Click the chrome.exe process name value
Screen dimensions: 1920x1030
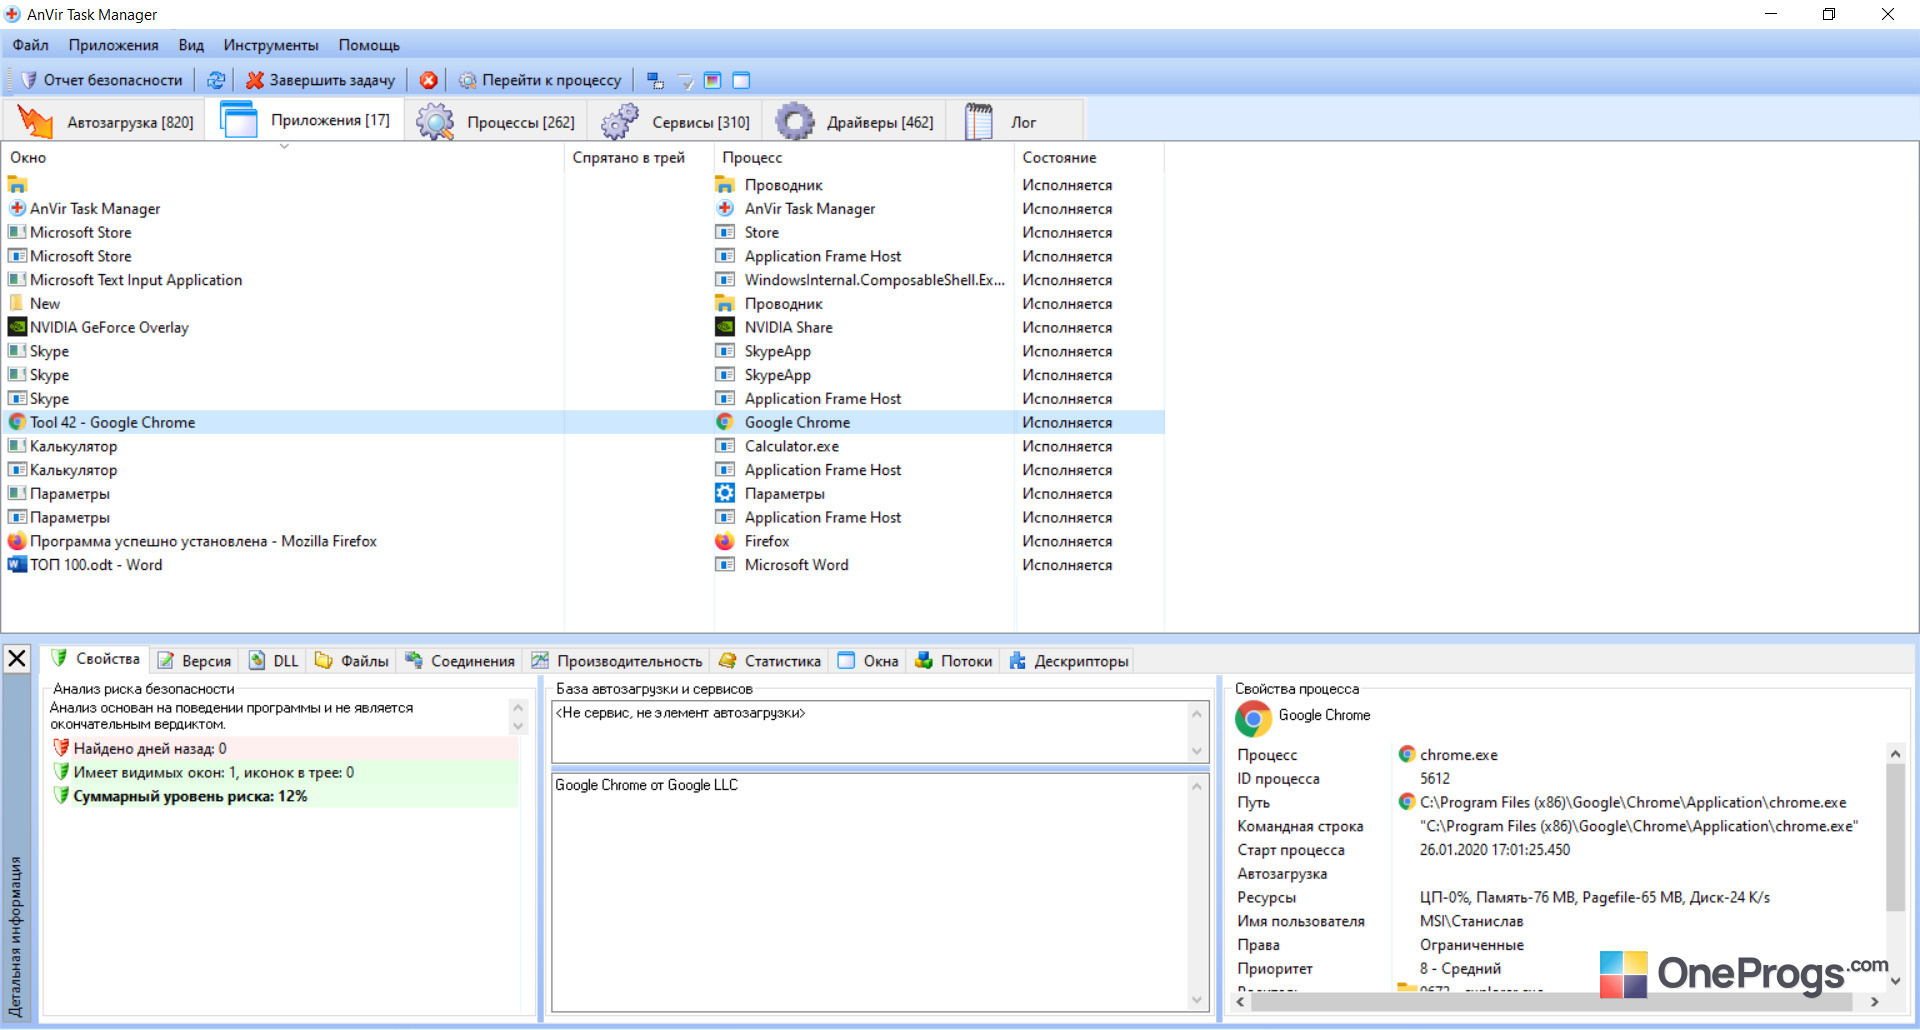point(1459,755)
